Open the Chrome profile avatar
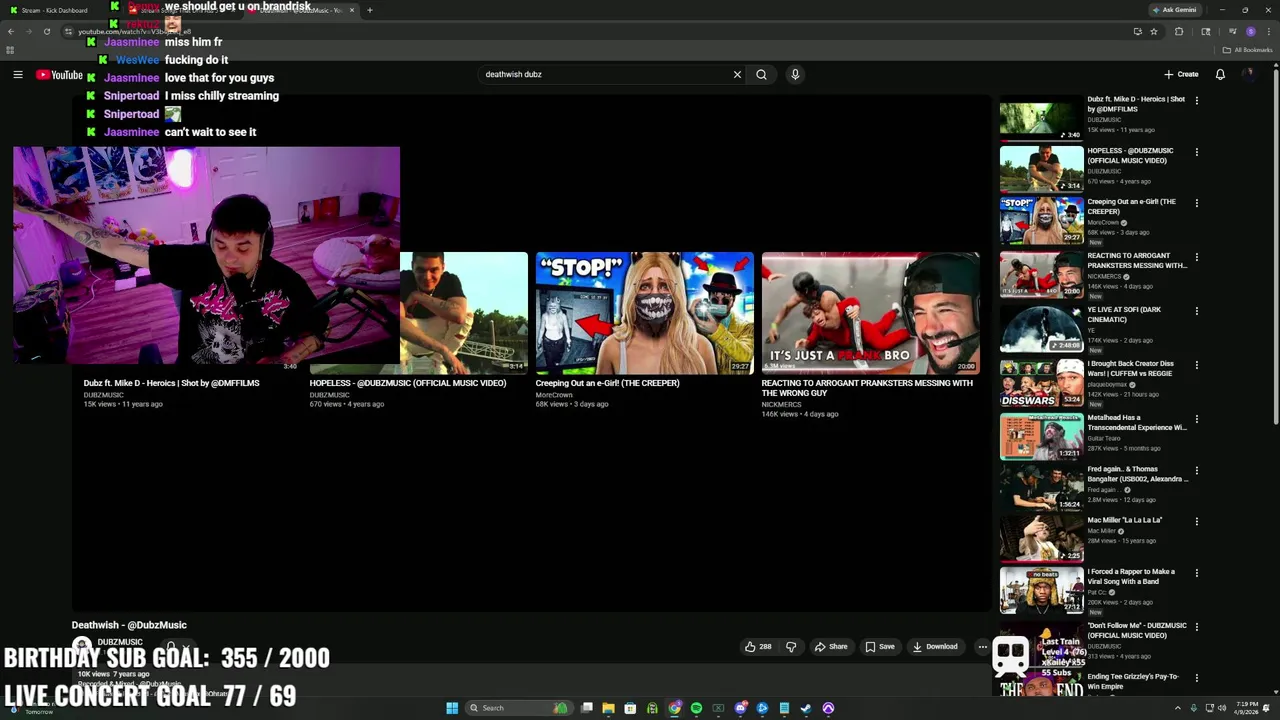 1250,31
